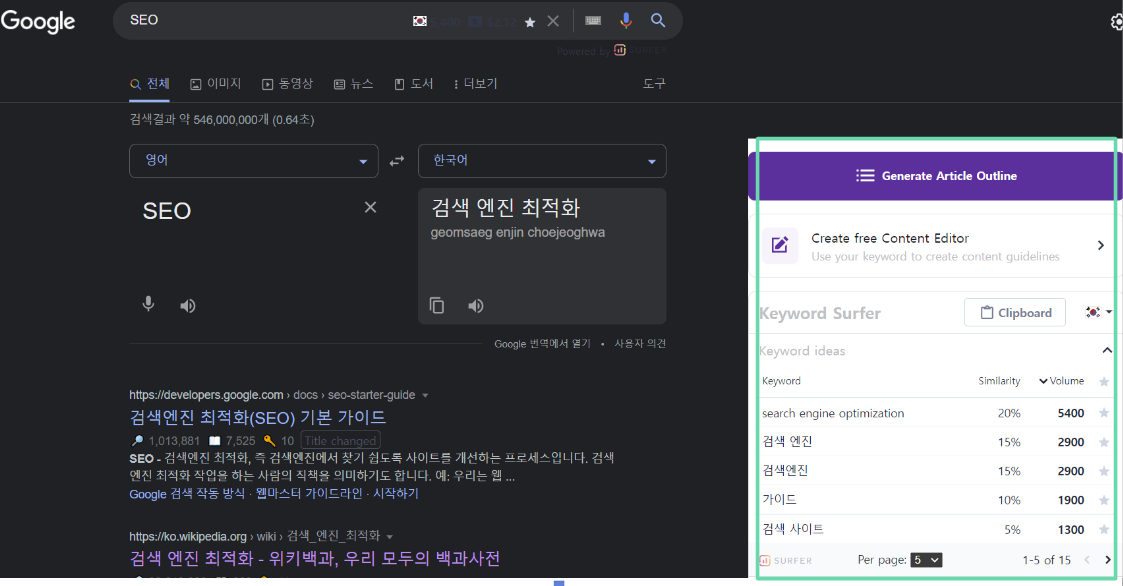Click Generate Article Outline button
This screenshot has height=586, width=1123.
tap(935, 176)
